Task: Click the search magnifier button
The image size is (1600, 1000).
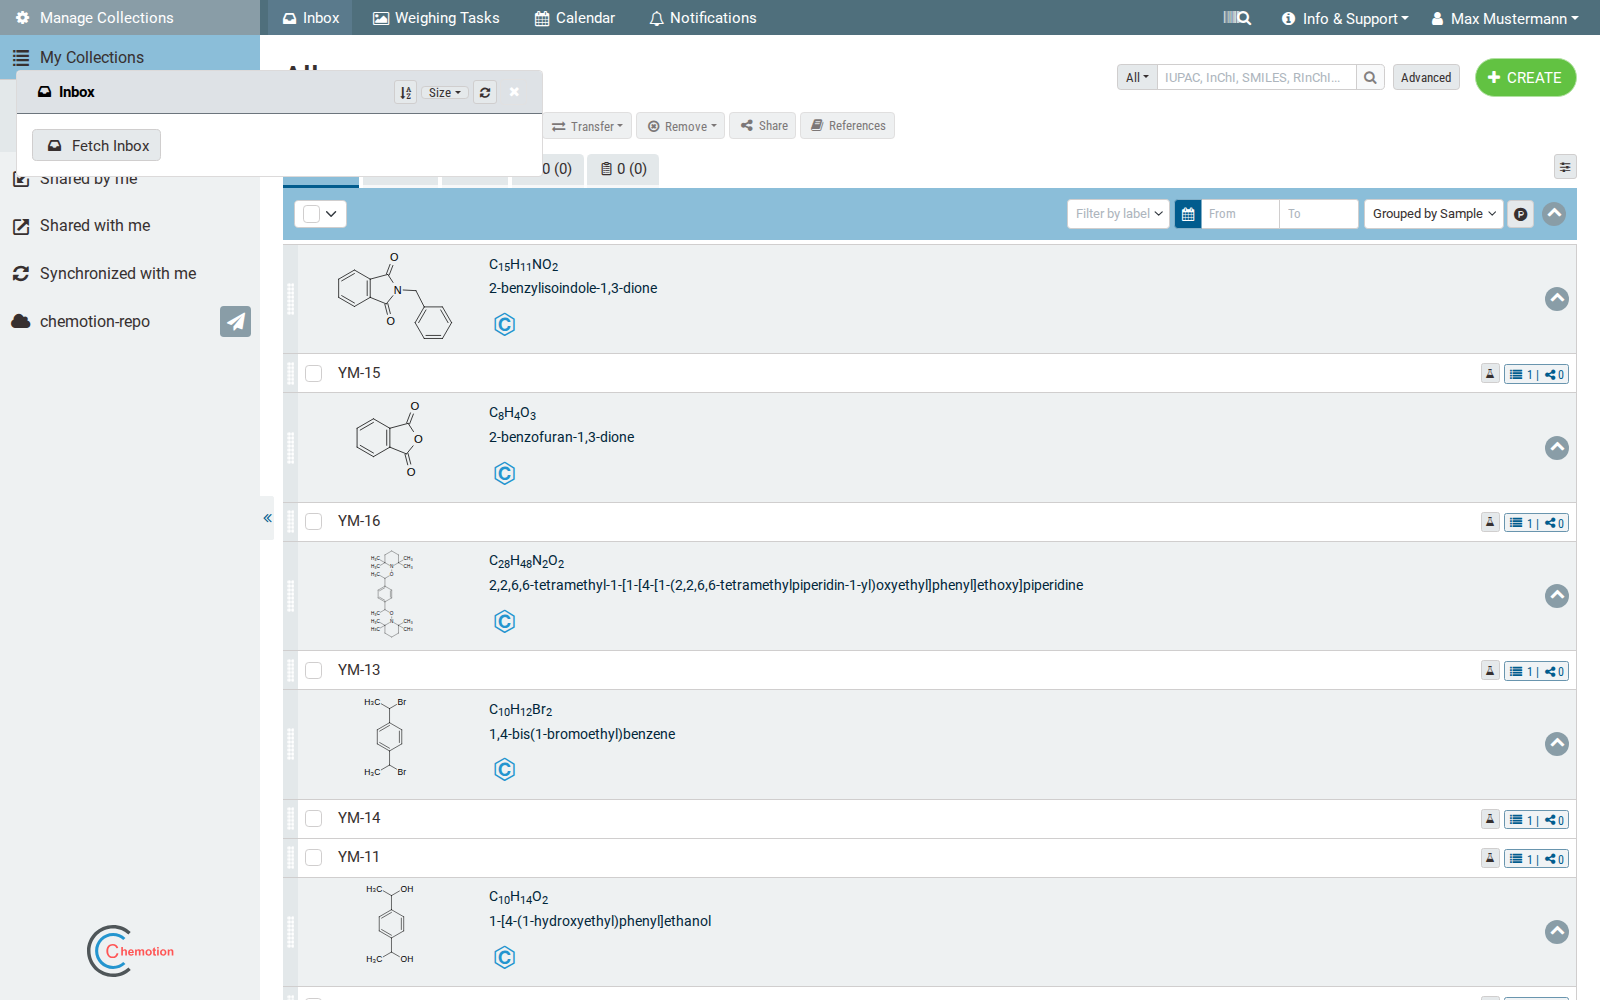Action: pyautogui.click(x=1370, y=77)
